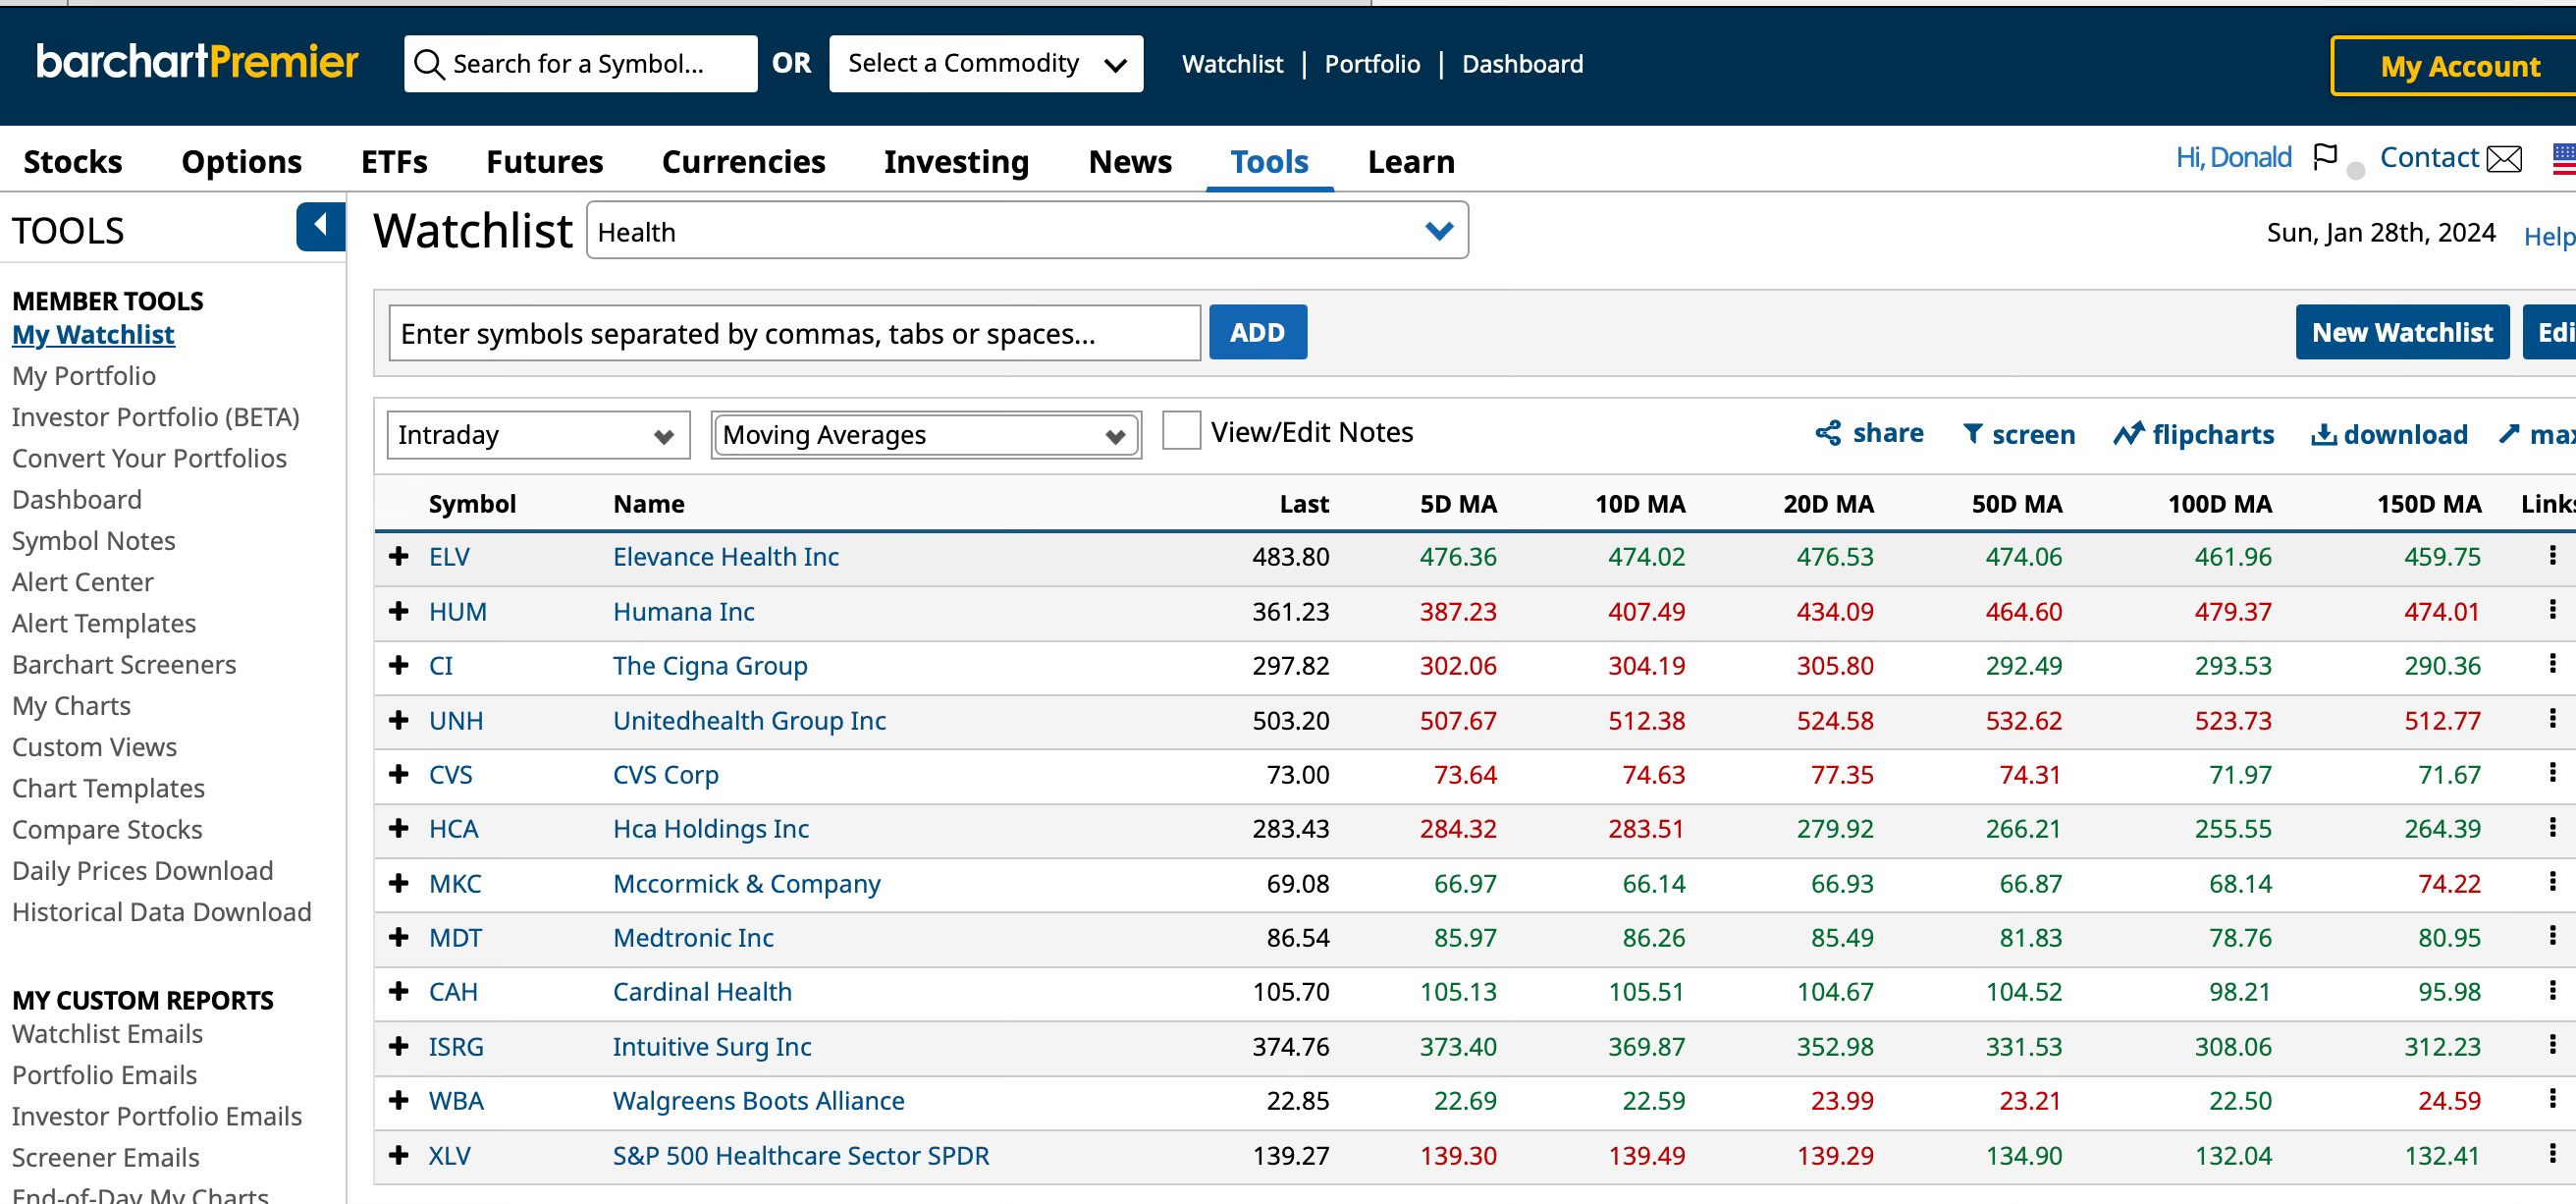The height and width of the screenshot is (1204, 2576).
Task: Collapse the TOOLS sidebar arrow
Action: tap(320, 226)
